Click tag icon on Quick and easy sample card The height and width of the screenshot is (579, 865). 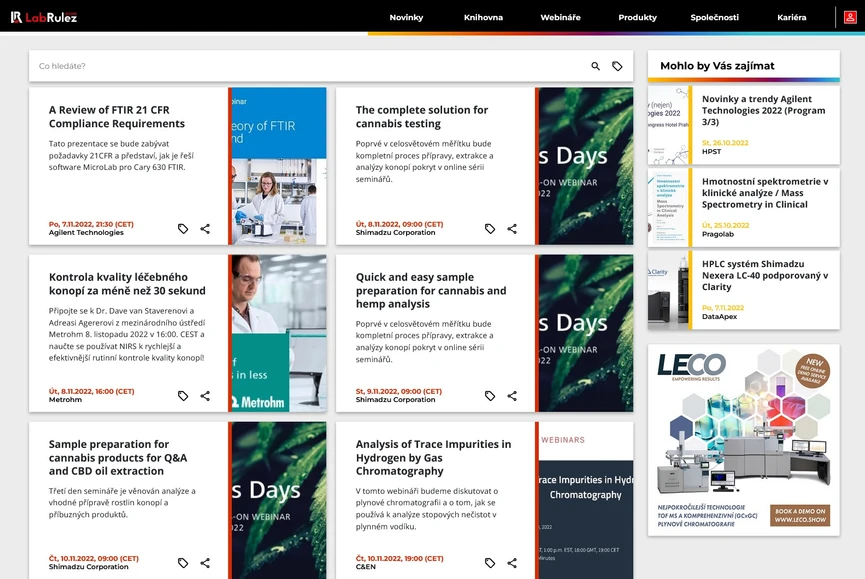(490, 395)
